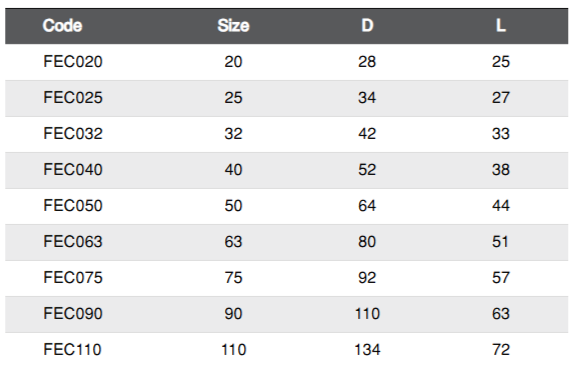Click D value 80 in FEC063 row
Screen dimensions: 575x367
pos(367,242)
